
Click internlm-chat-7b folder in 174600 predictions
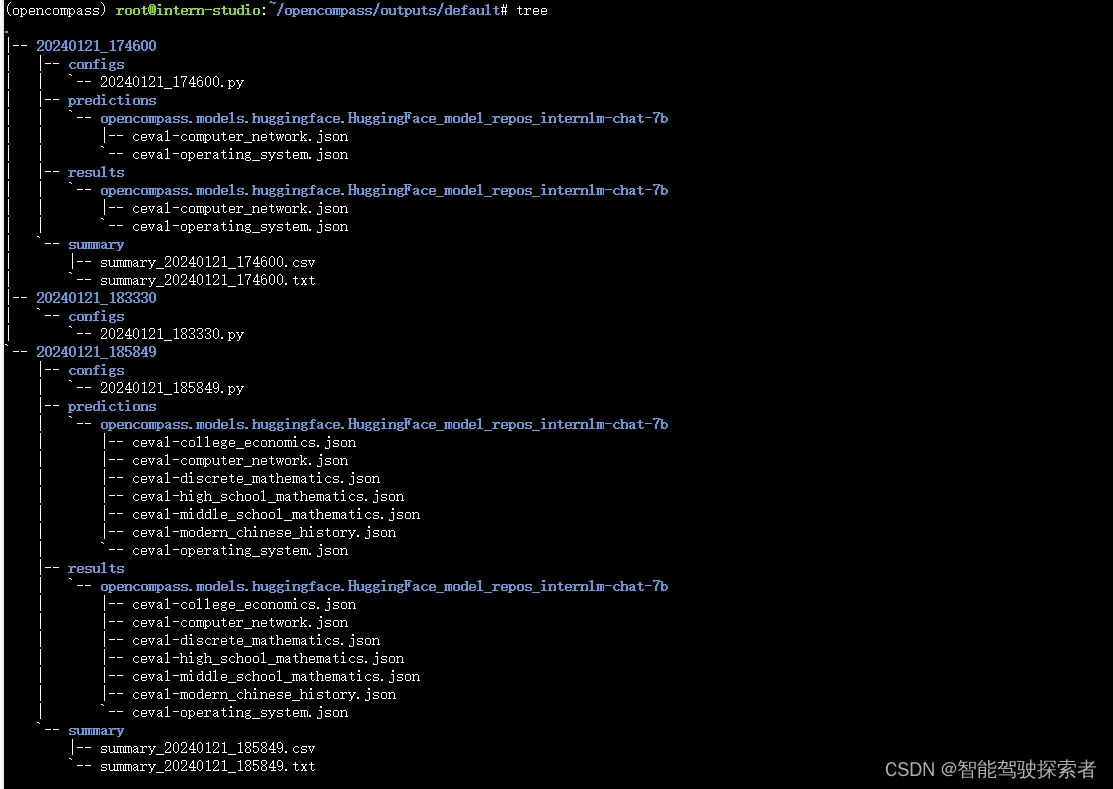click(x=384, y=118)
